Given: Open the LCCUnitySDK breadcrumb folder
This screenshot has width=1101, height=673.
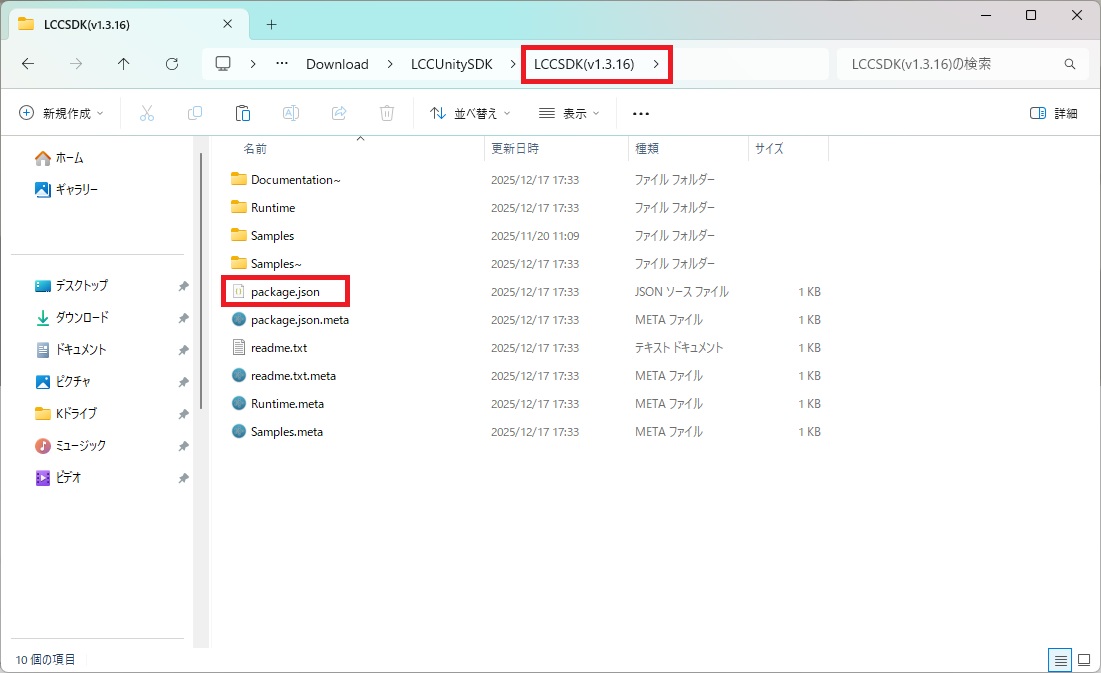Looking at the screenshot, I should tap(451, 64).
